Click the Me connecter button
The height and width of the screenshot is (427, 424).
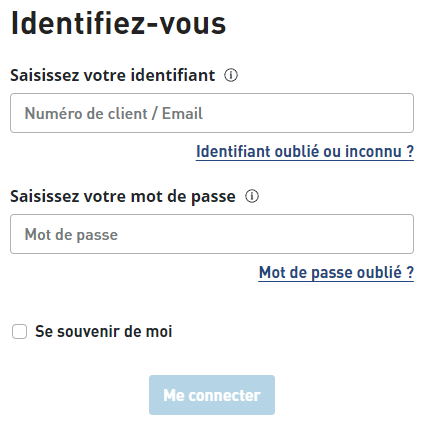(x=212, y=395)
